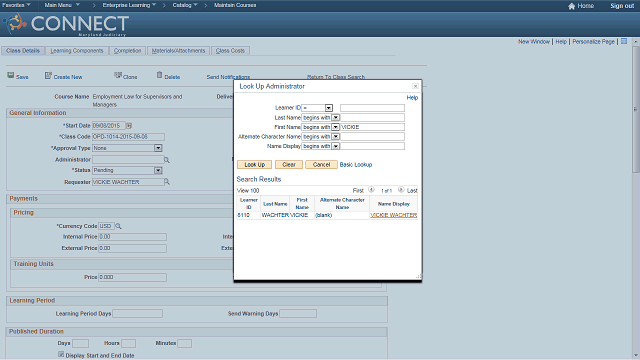Click the Look Up button

pyautogui.click(x=254, y=164)
